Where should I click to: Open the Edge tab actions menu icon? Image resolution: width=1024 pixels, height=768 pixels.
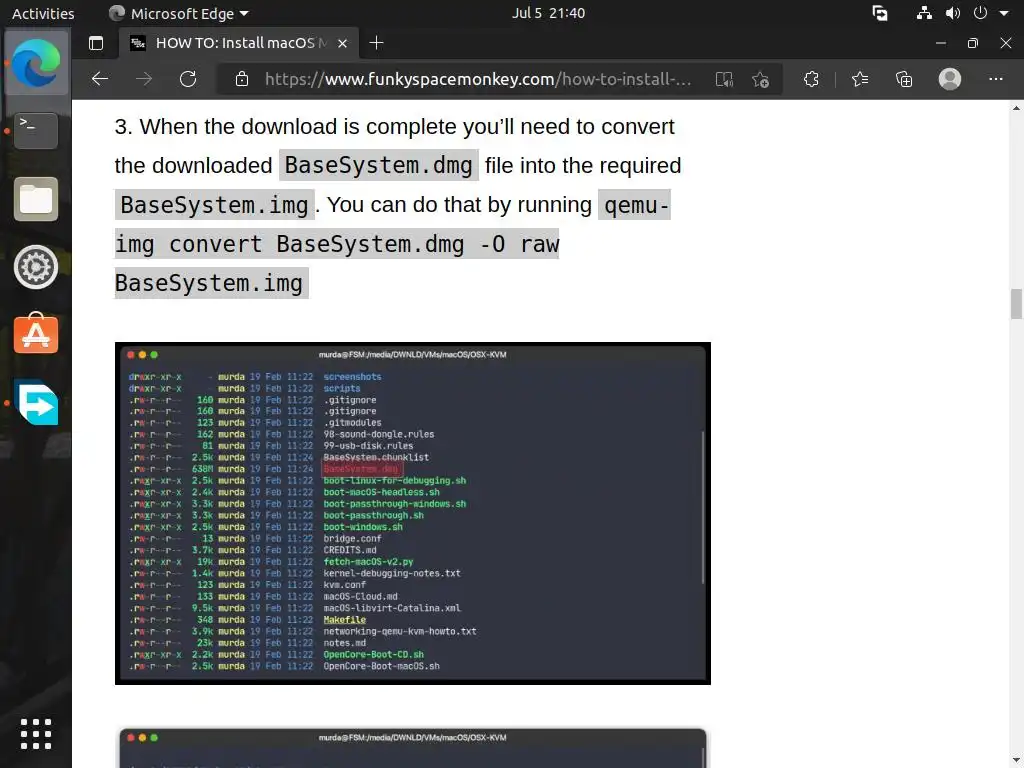96,43
